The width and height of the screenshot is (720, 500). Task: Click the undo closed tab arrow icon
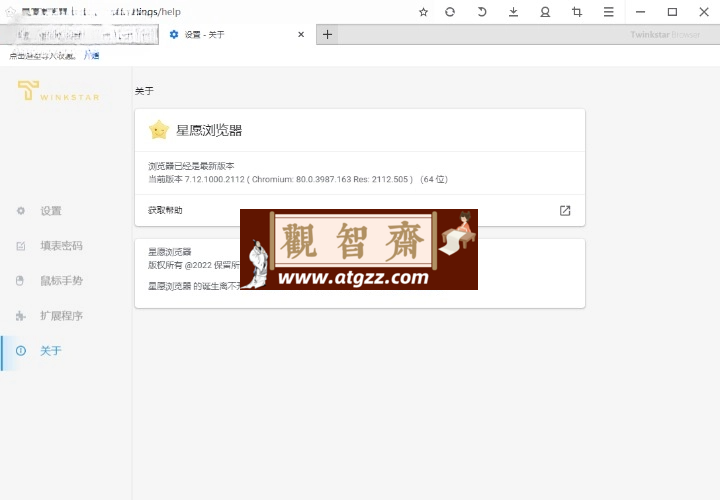pos(482,12)
